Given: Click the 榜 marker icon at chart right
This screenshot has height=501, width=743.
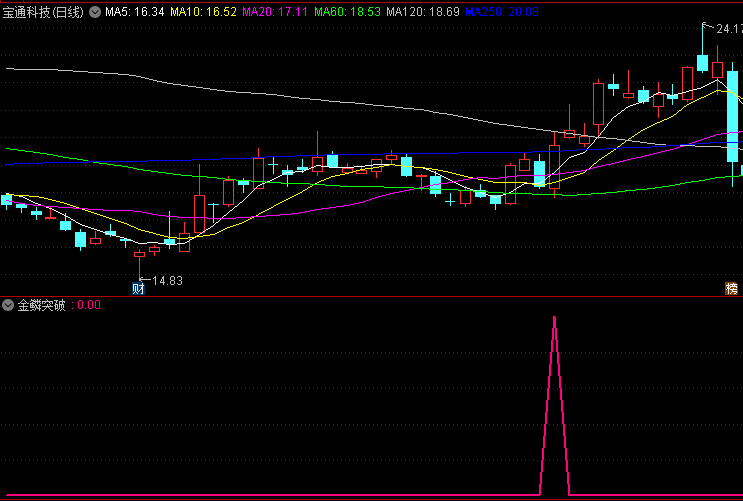Looking at the screenshot, I should (x=732, y=288).
